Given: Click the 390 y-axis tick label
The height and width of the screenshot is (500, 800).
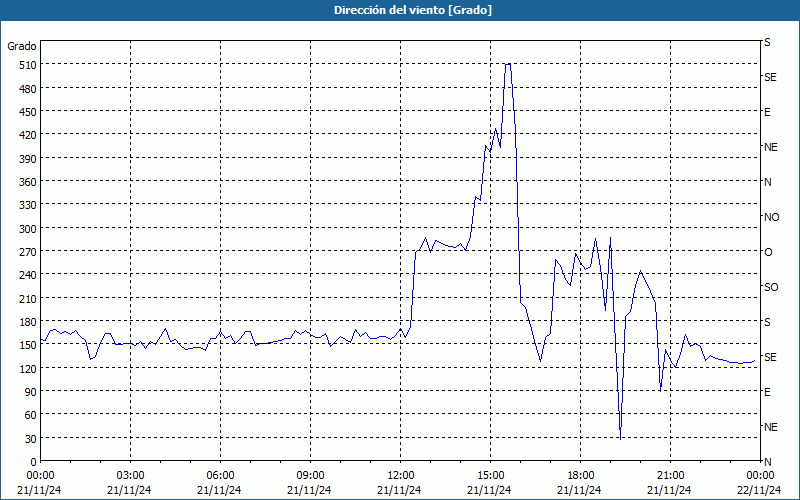Looking at the screenshot, I should [x=28, y=159].
